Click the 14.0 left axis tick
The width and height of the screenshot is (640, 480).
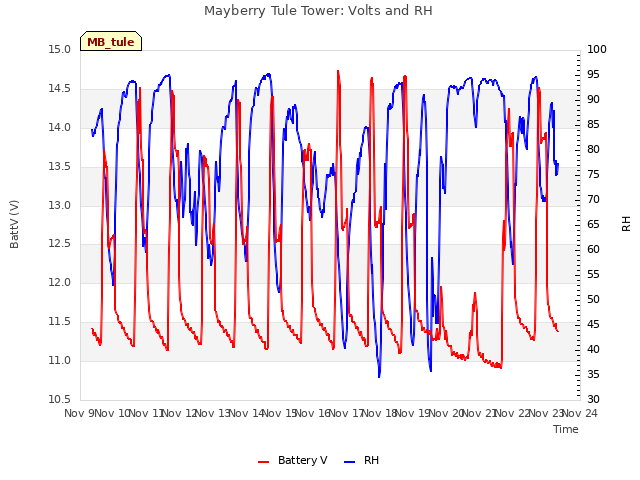[x=60, y=128]
